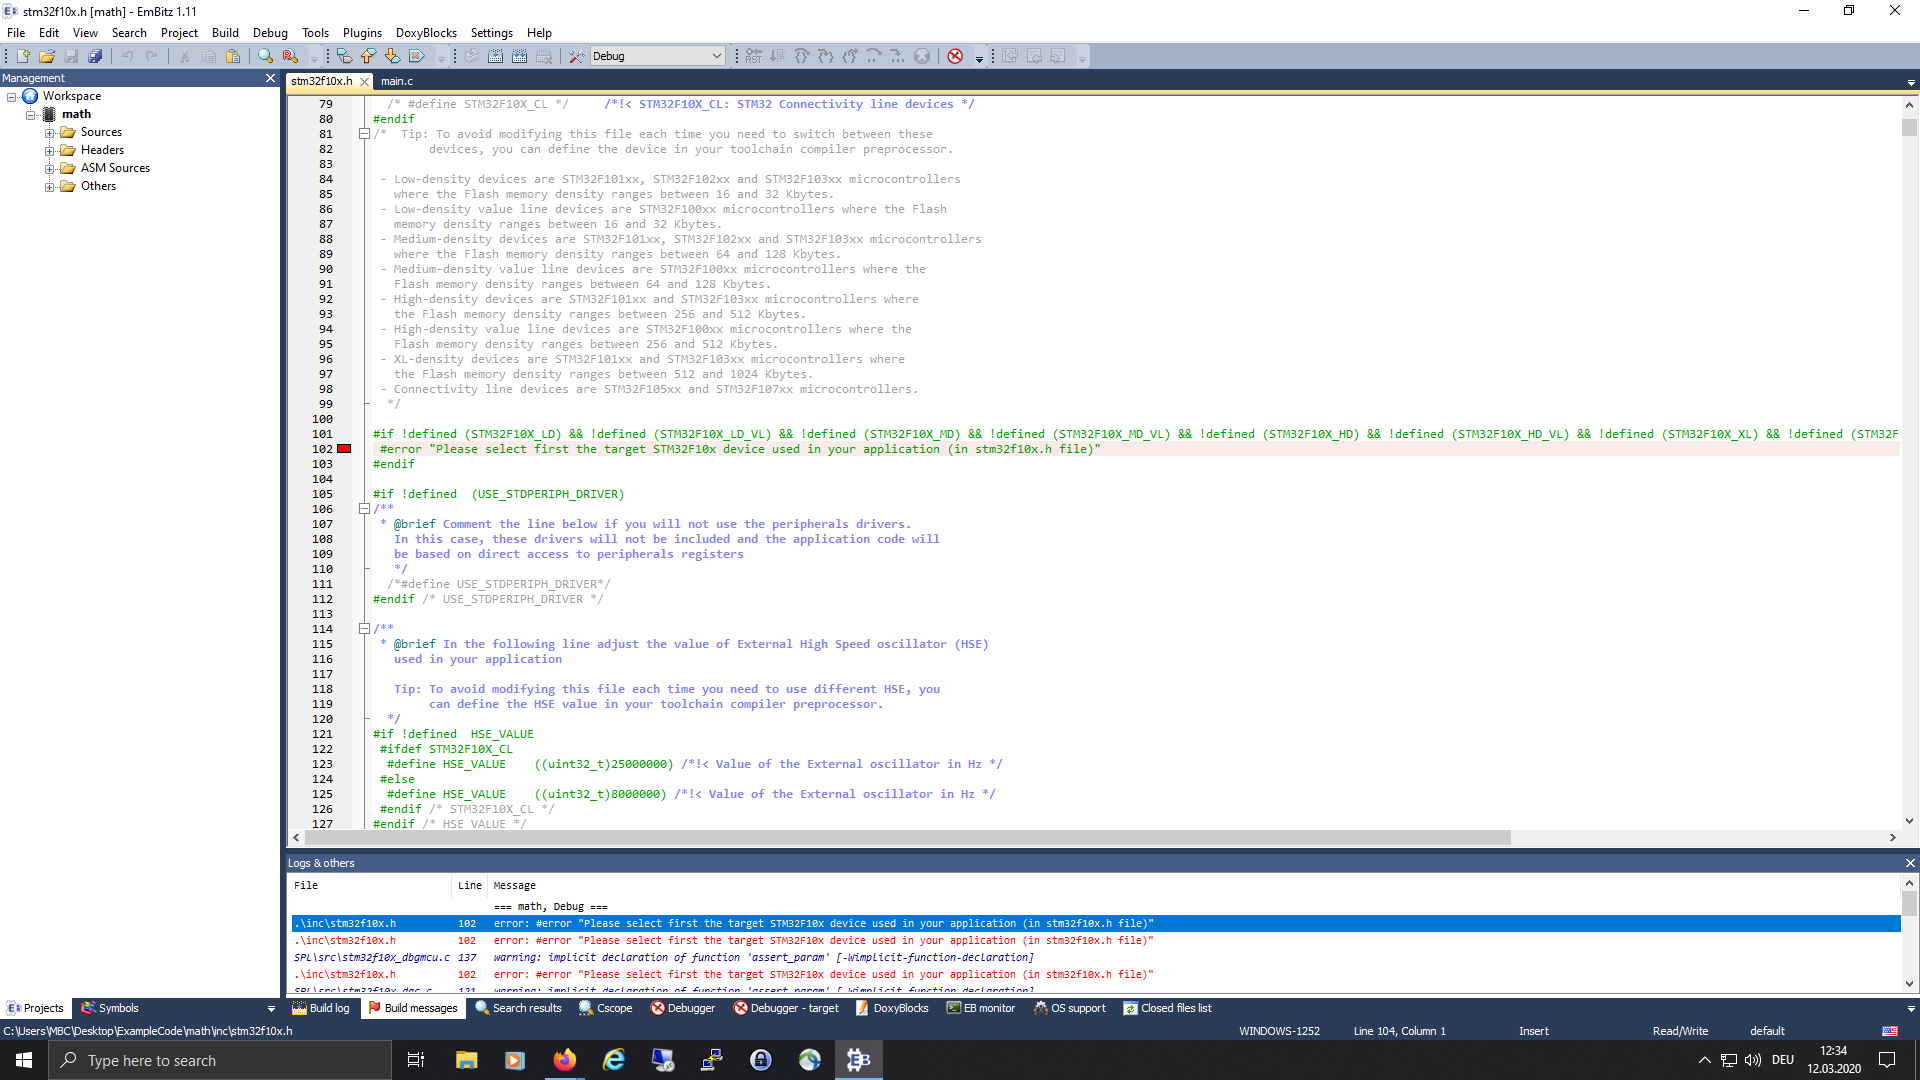This screenshot has width=1920, height=1080.
Task: Click the Open file folder icon
Action: tap(47, 56)
